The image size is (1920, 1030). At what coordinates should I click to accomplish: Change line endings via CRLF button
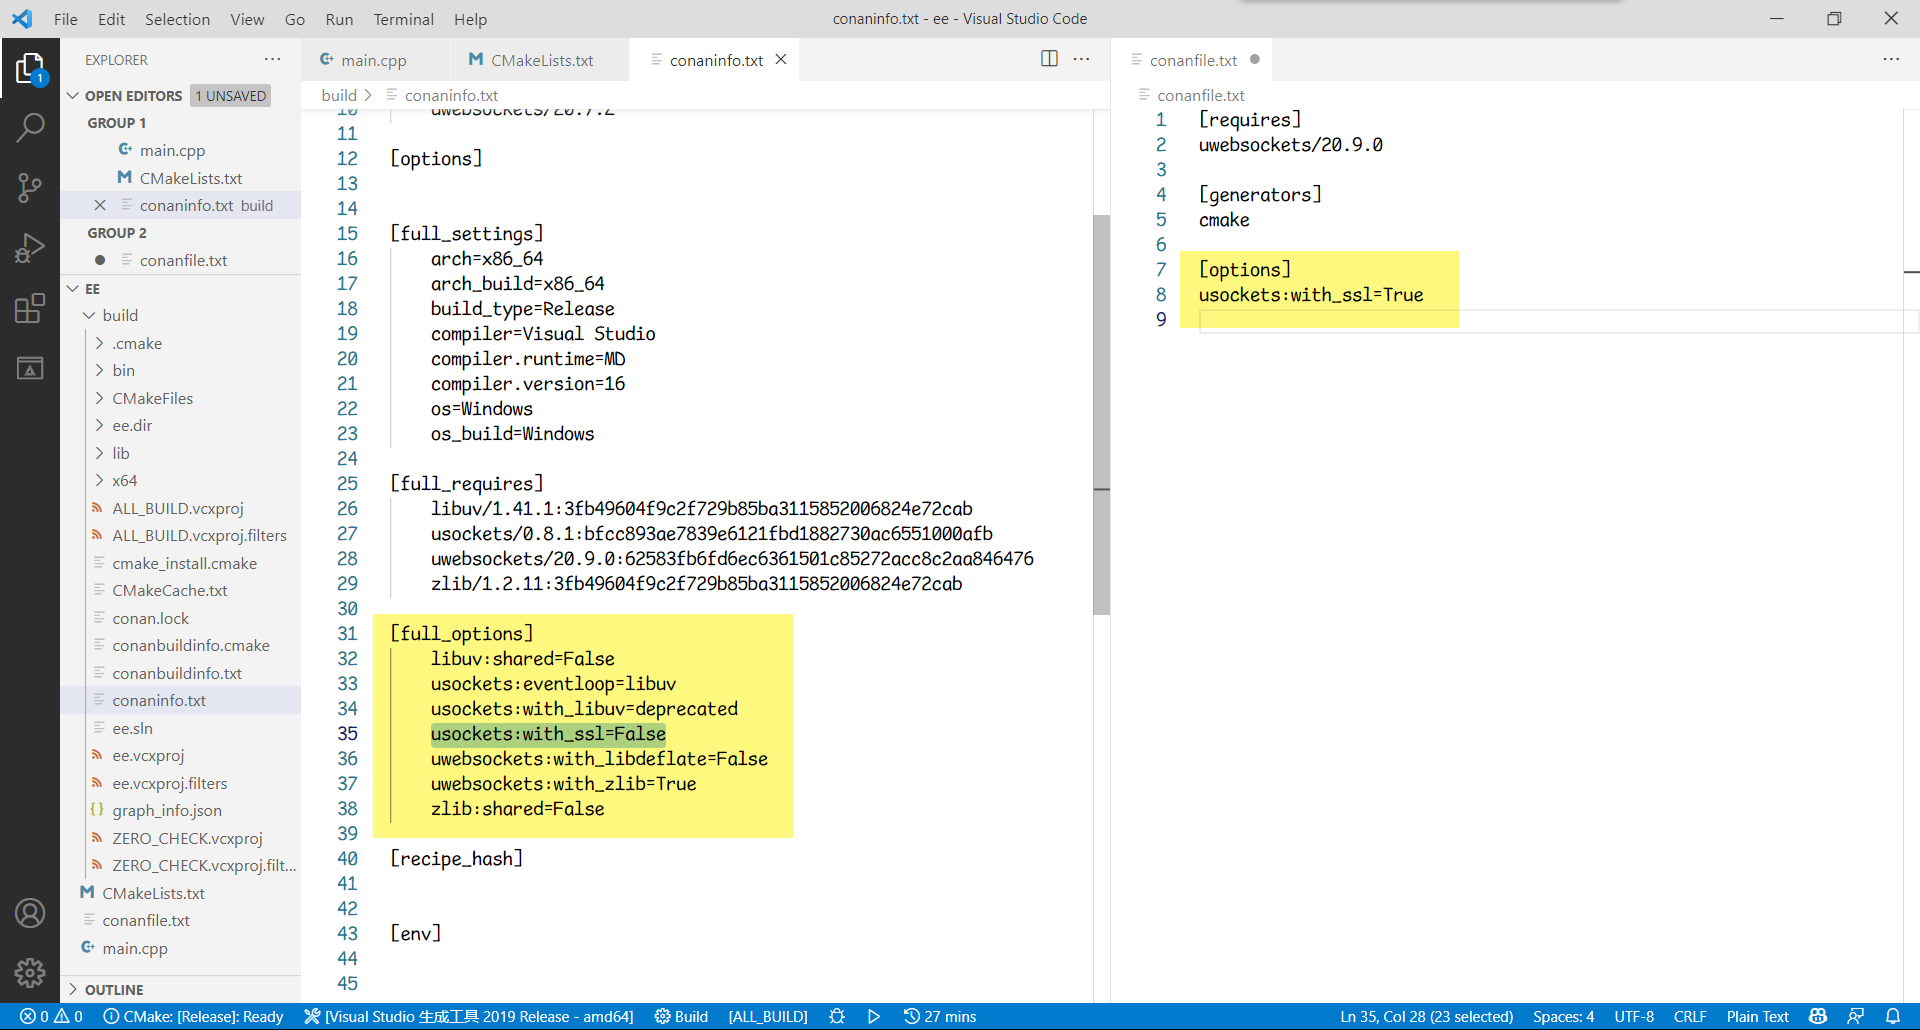pyautogui.click(x=1691, y=1016)
